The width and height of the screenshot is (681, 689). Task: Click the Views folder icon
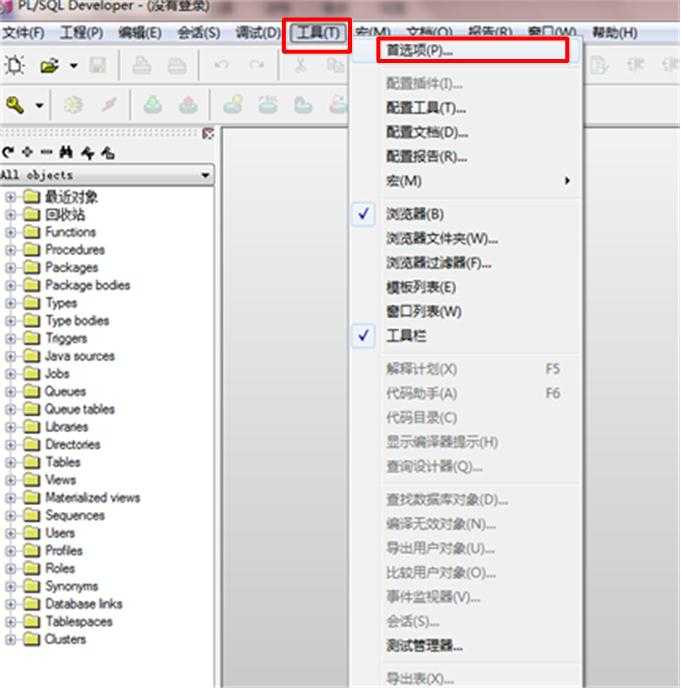(32, 480)
